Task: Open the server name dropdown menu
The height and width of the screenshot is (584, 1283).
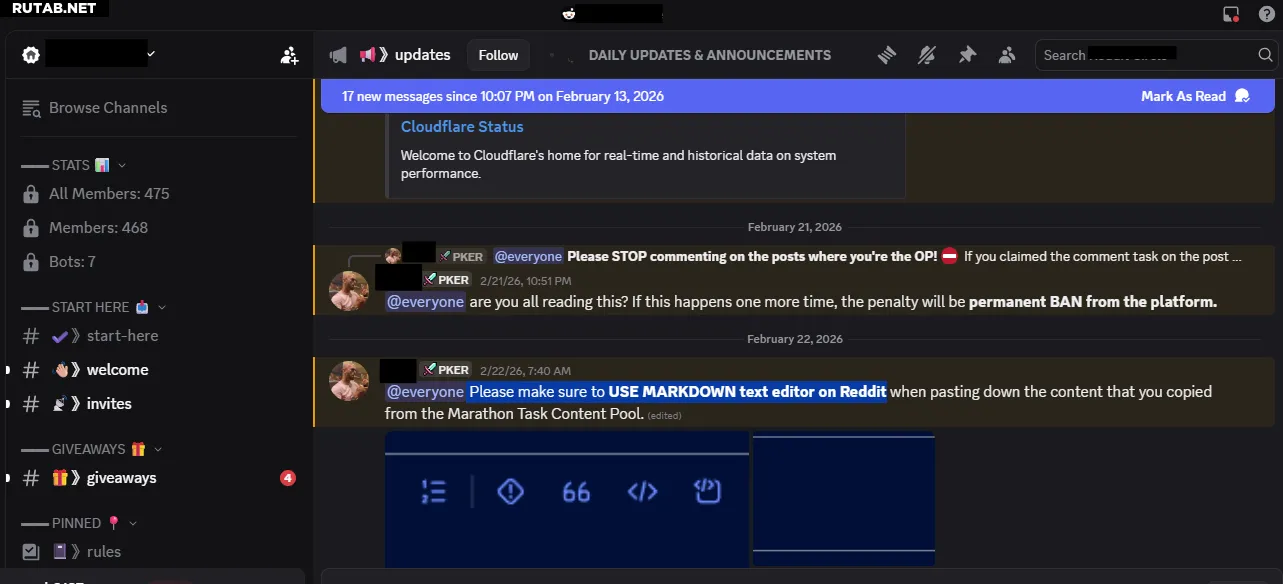Action: pyautogui.click(x=151, y=54)
